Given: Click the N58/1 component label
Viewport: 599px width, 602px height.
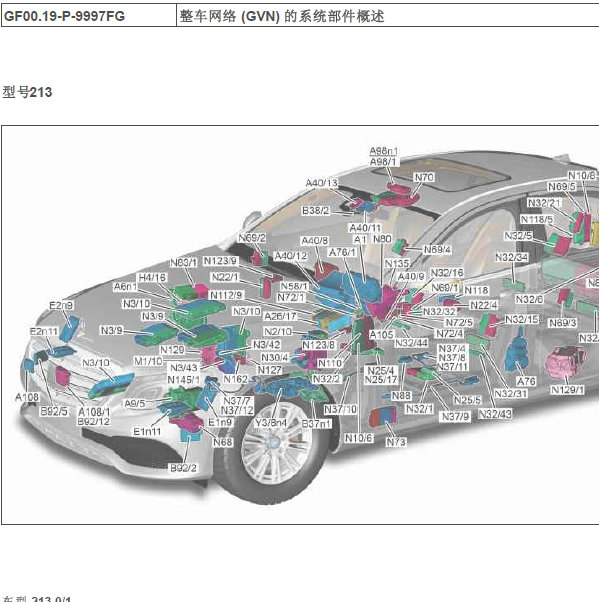Looking at the screenshot, I should [x=294, y=286].
